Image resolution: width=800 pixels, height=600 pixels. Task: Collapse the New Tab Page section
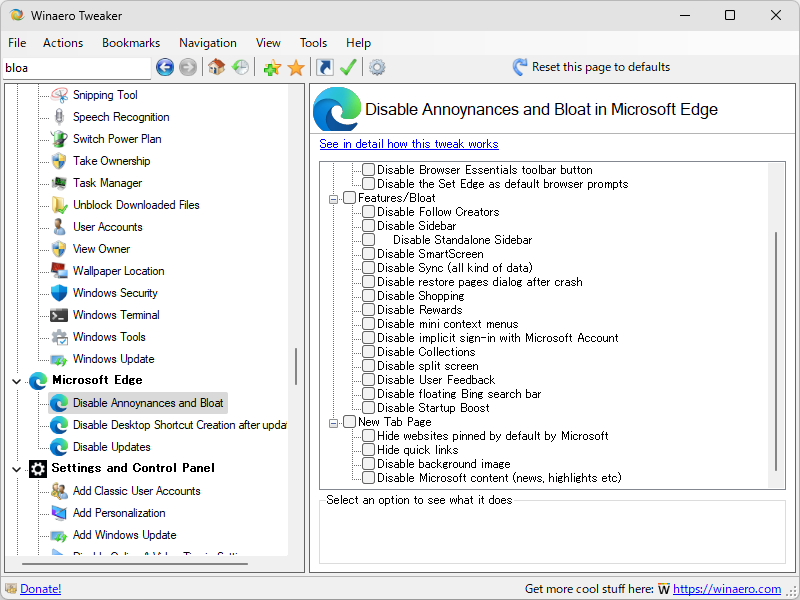tap(334, 422)
